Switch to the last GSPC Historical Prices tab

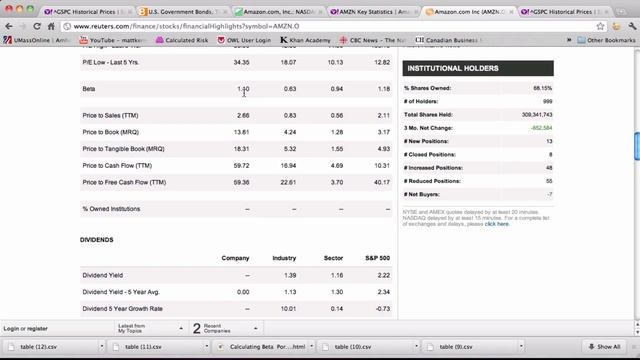coord(564,12)
